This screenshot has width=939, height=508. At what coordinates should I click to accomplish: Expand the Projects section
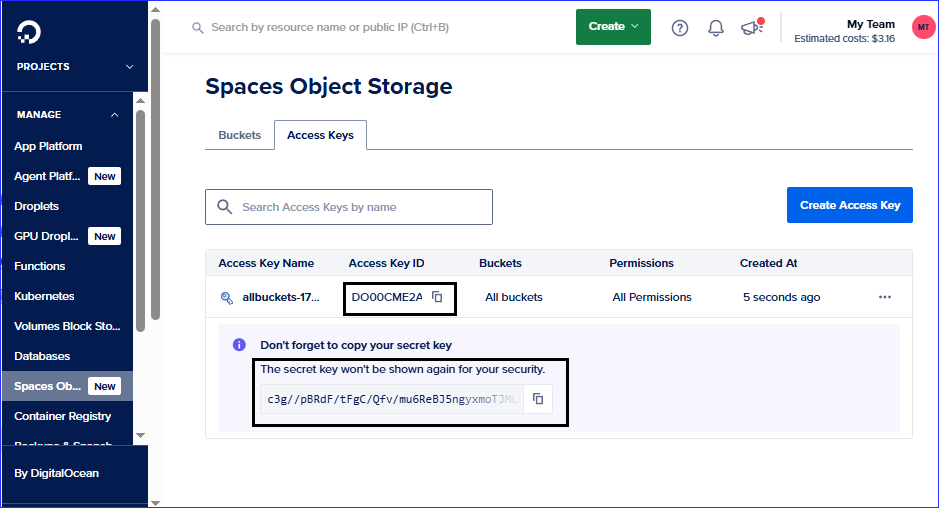tap(129, 67)
